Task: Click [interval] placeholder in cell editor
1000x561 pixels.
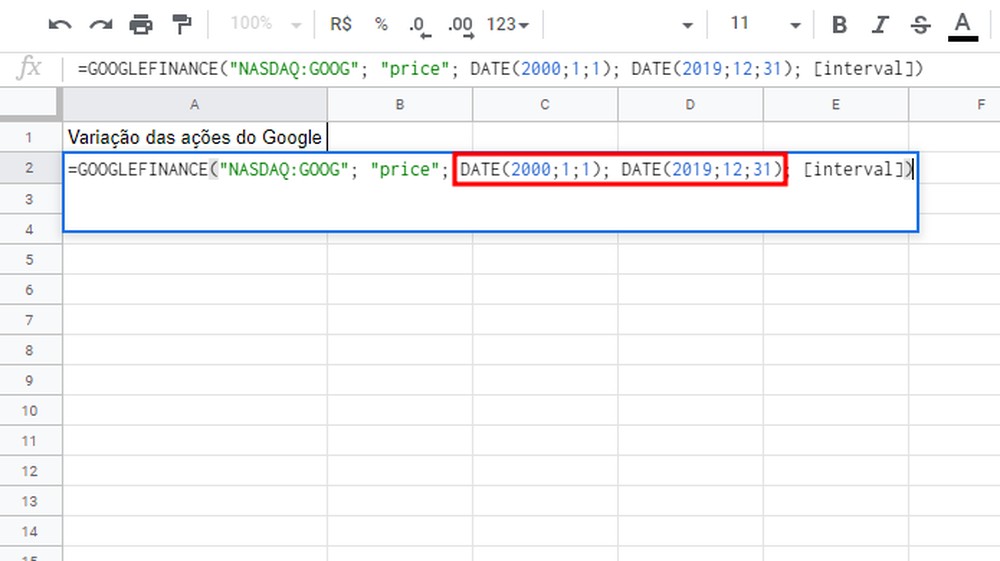Action: coord(853,170)
